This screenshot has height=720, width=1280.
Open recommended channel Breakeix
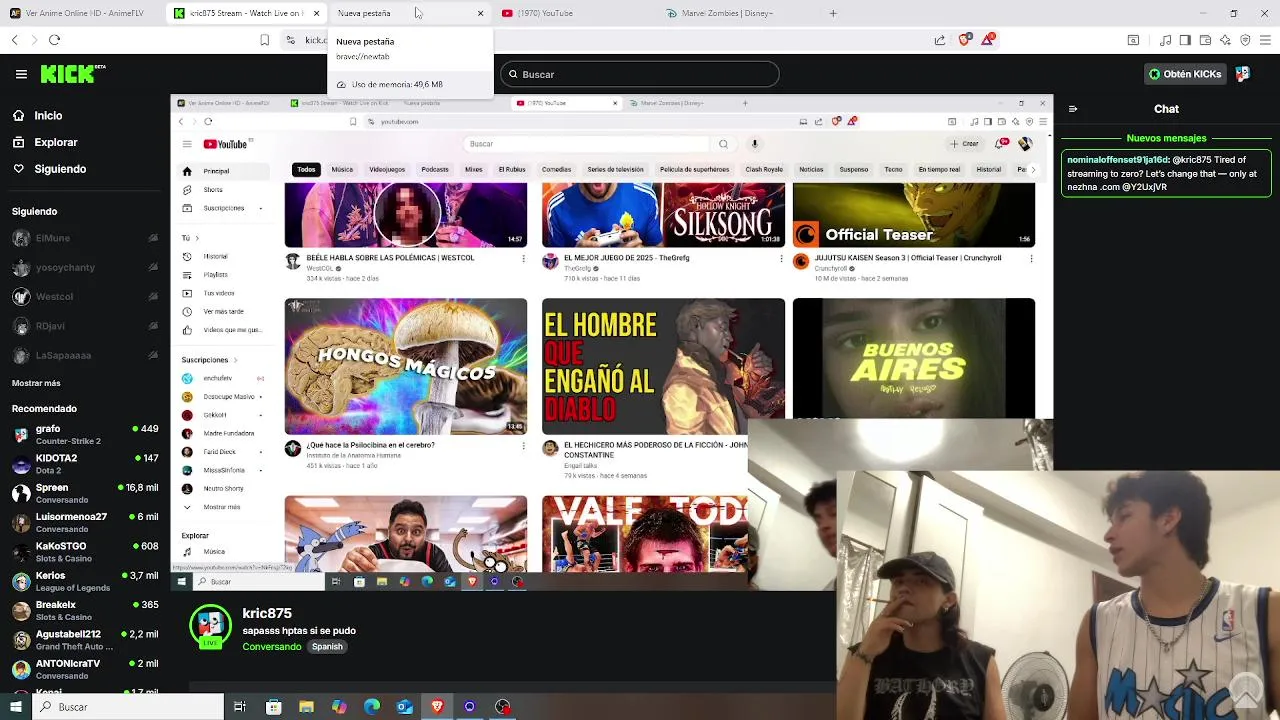click(x=85, y=610)
